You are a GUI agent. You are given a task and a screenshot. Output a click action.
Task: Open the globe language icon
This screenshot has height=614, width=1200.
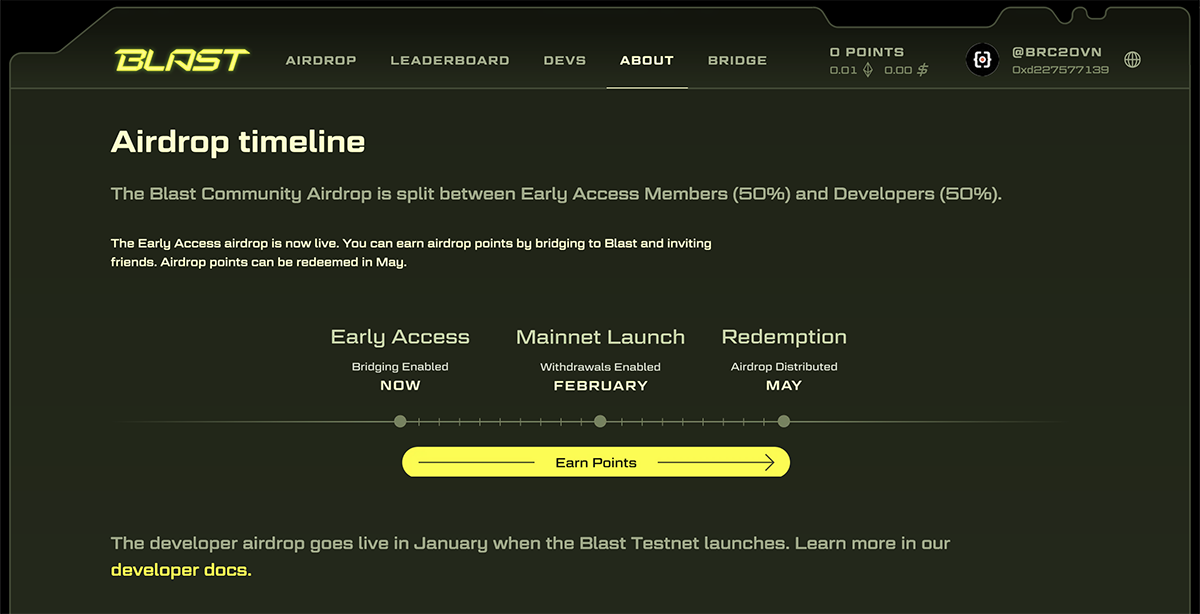coord(1133,60)
